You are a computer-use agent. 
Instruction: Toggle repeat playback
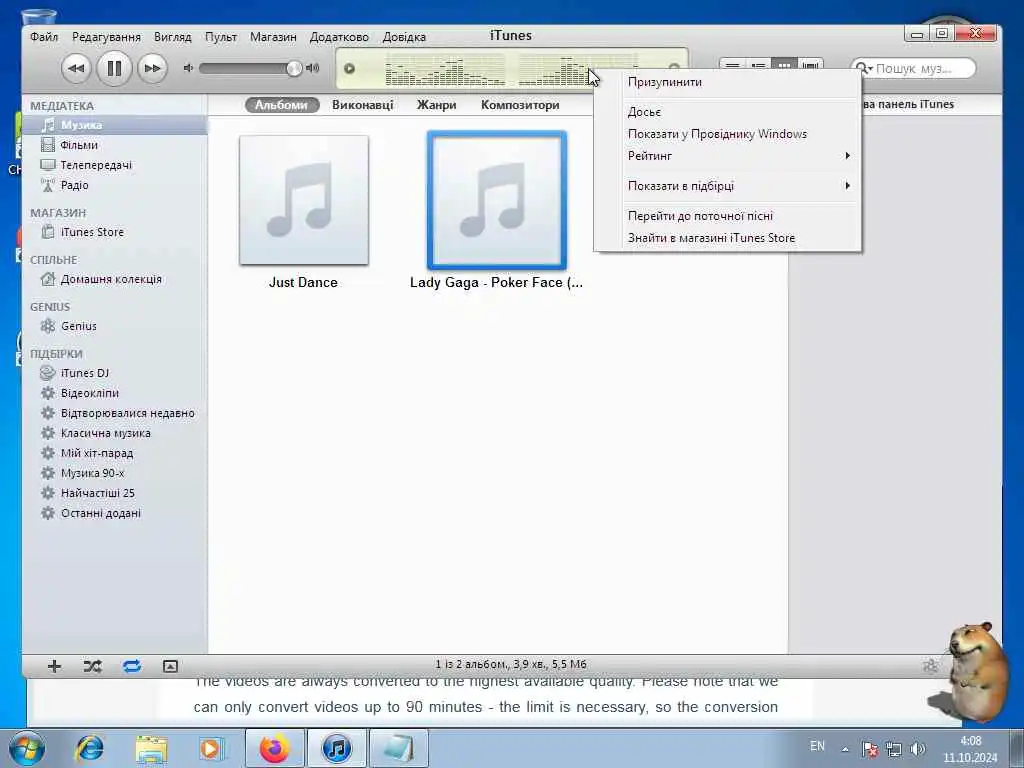(x=131, y=666)
